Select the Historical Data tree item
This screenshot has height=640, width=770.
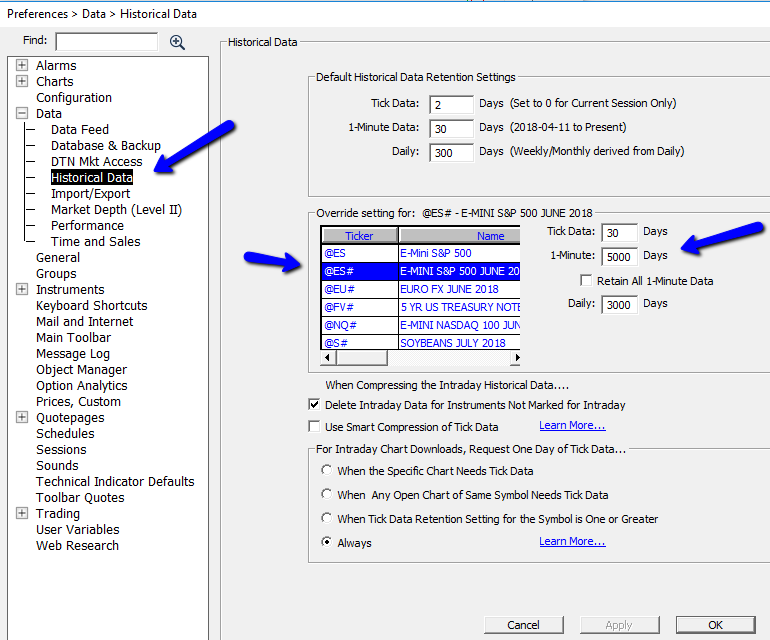click(x=92, y=177)
